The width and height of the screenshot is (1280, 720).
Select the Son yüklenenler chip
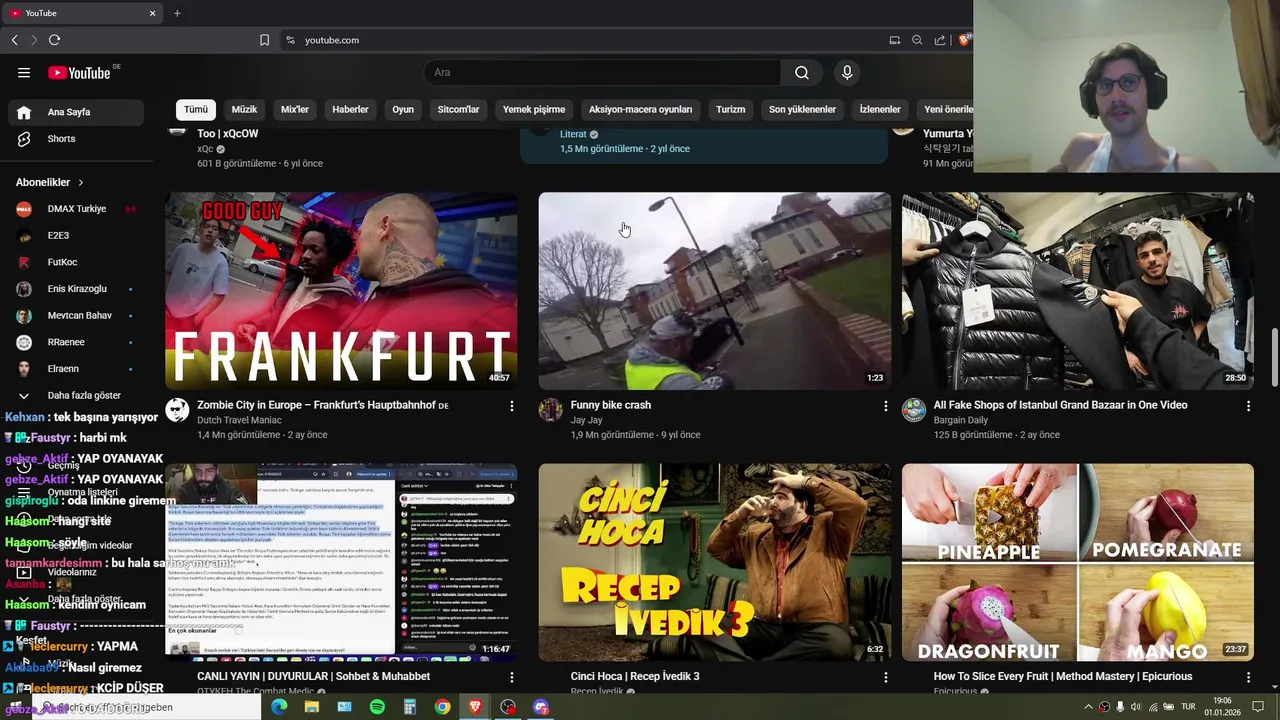(802, 109)
